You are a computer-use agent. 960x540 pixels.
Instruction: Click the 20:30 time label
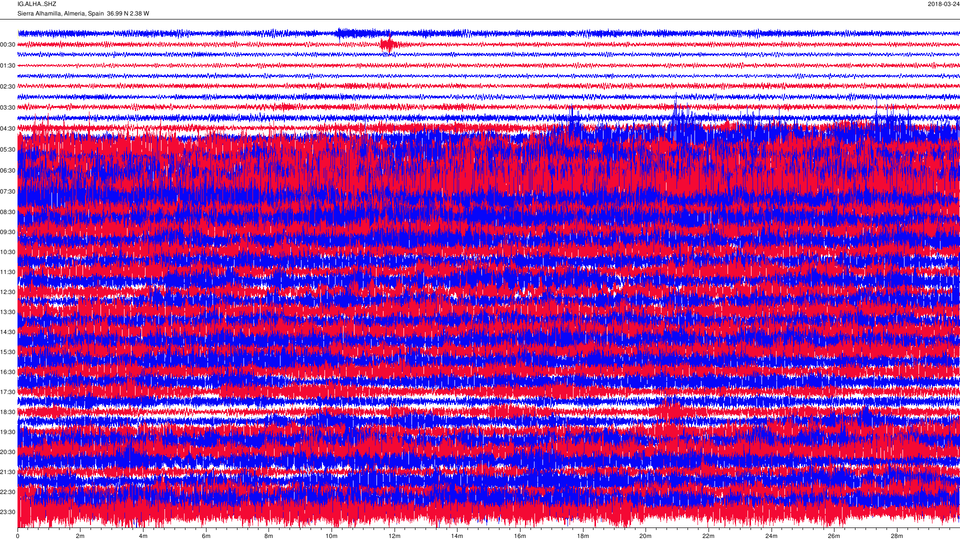click(x=8, y=452)
